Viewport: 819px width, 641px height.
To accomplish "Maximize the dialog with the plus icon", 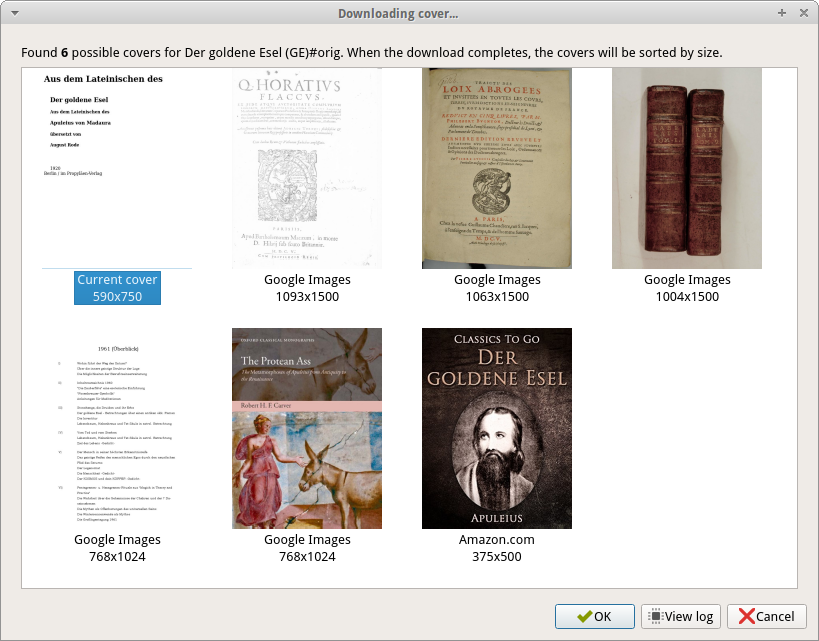I will coord(782,13).
